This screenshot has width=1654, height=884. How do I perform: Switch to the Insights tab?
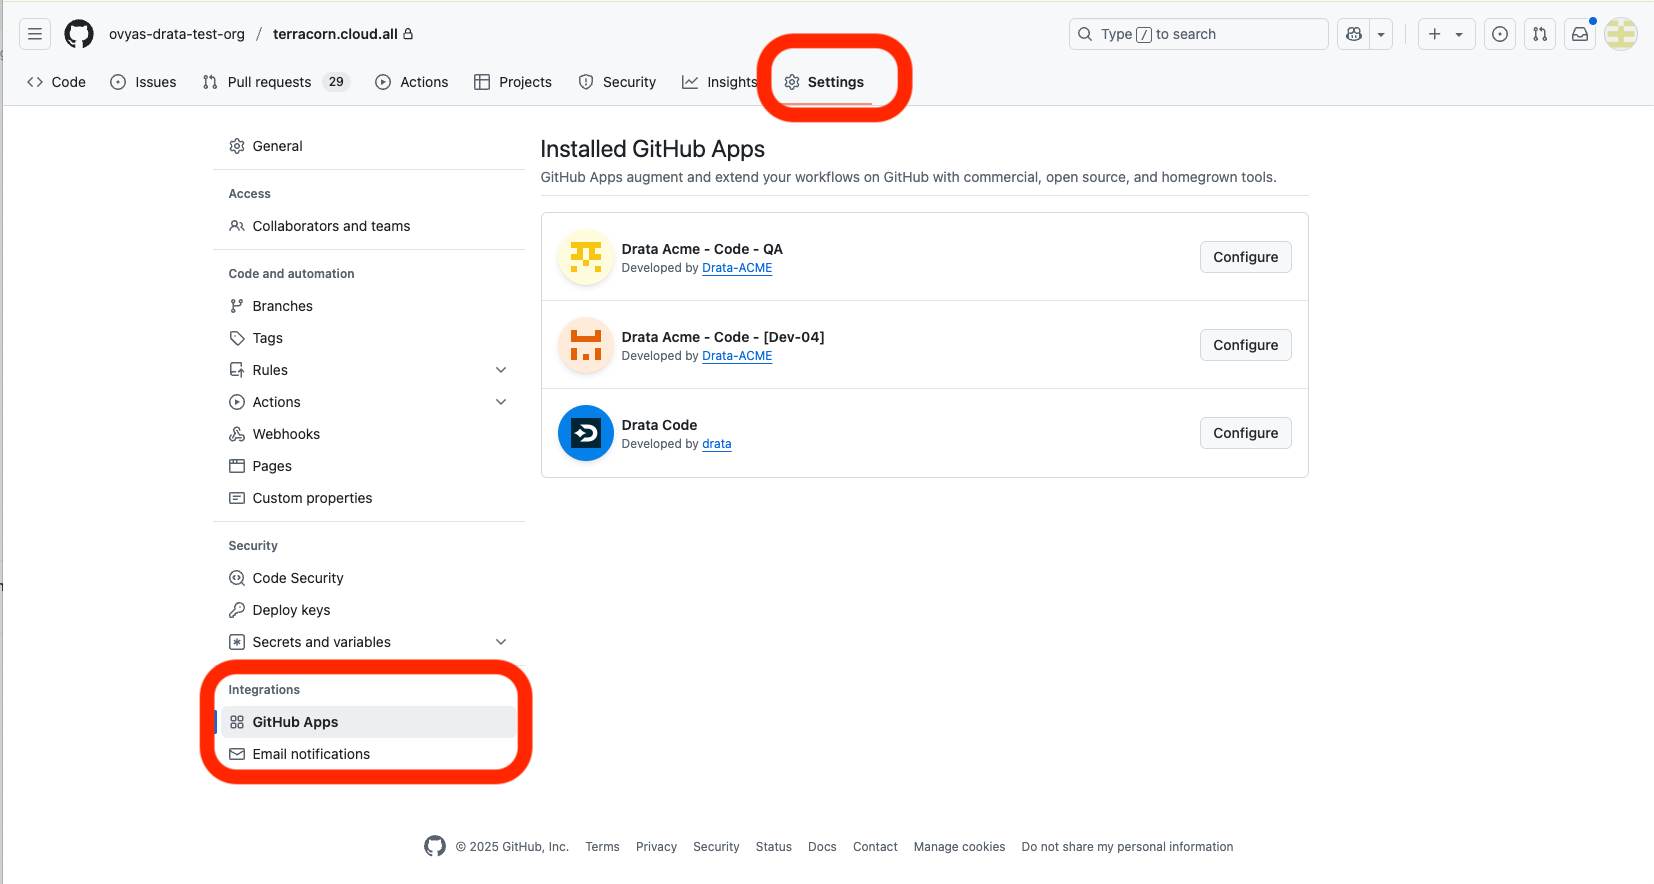[x=720, y=82]
